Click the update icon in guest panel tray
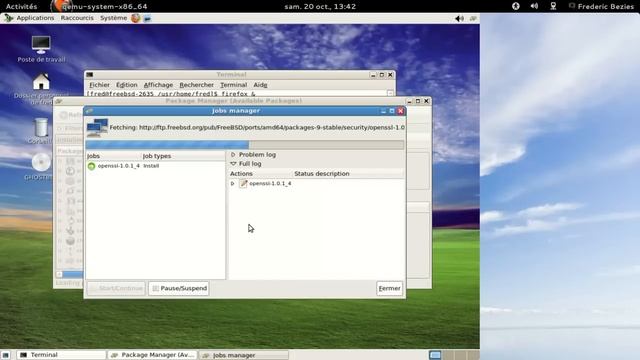 click(x=473, y=18)
